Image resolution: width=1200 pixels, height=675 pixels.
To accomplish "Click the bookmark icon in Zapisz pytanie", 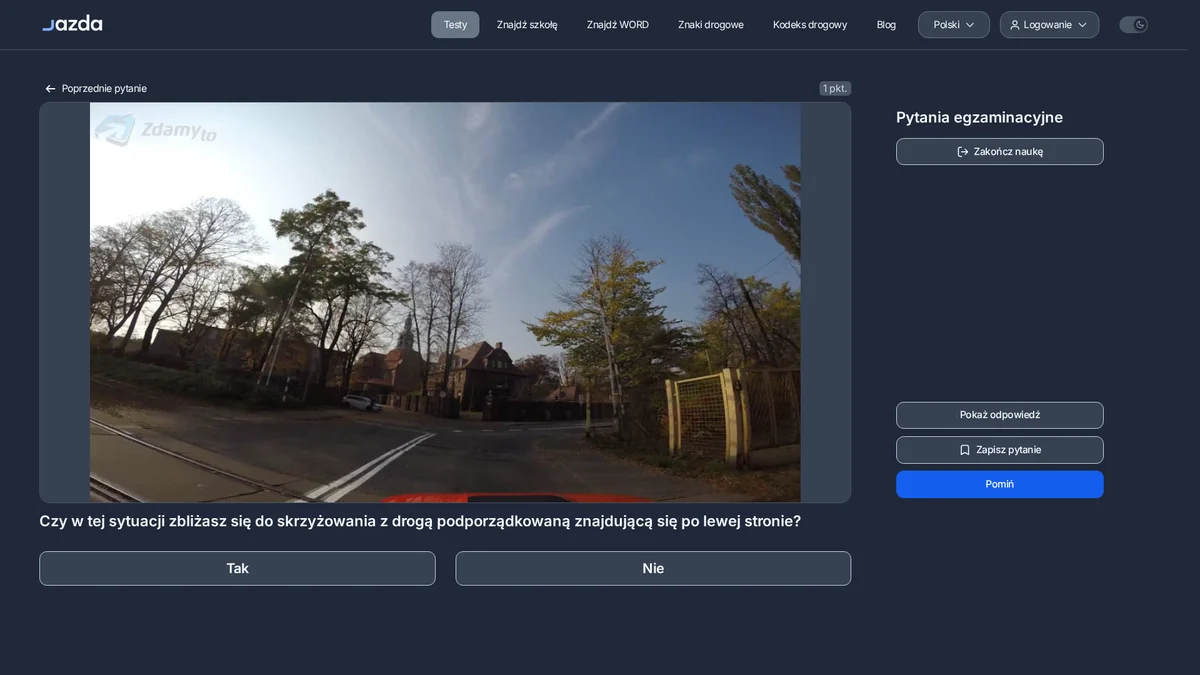I will (x=964, y=450).
